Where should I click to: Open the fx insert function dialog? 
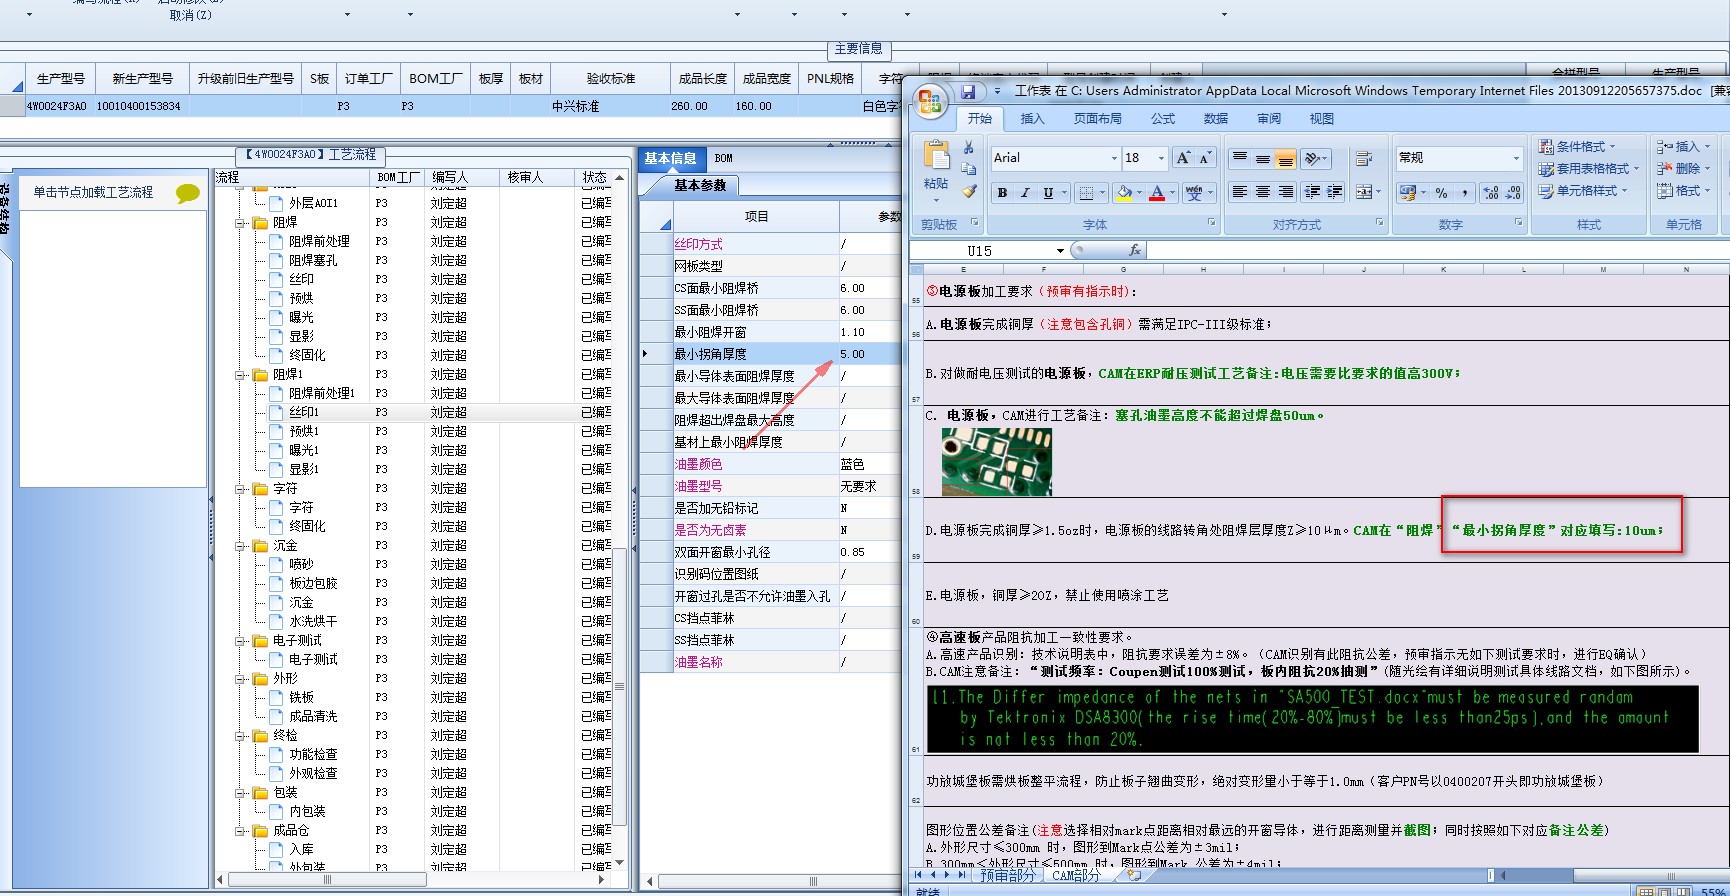pos(1135,250)
